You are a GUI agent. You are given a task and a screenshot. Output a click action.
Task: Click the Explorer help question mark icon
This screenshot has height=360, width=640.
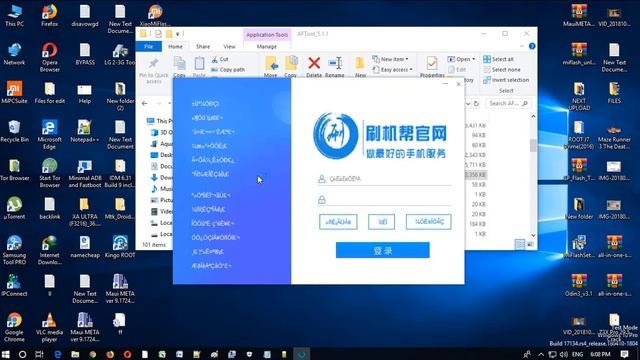(x=532, y=46)
